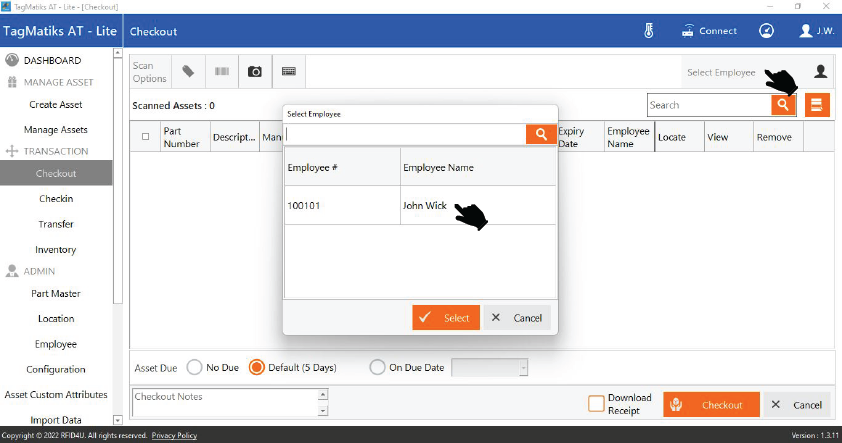
Task: Select the No Due radio button
Action: click(x=194, y=367)
